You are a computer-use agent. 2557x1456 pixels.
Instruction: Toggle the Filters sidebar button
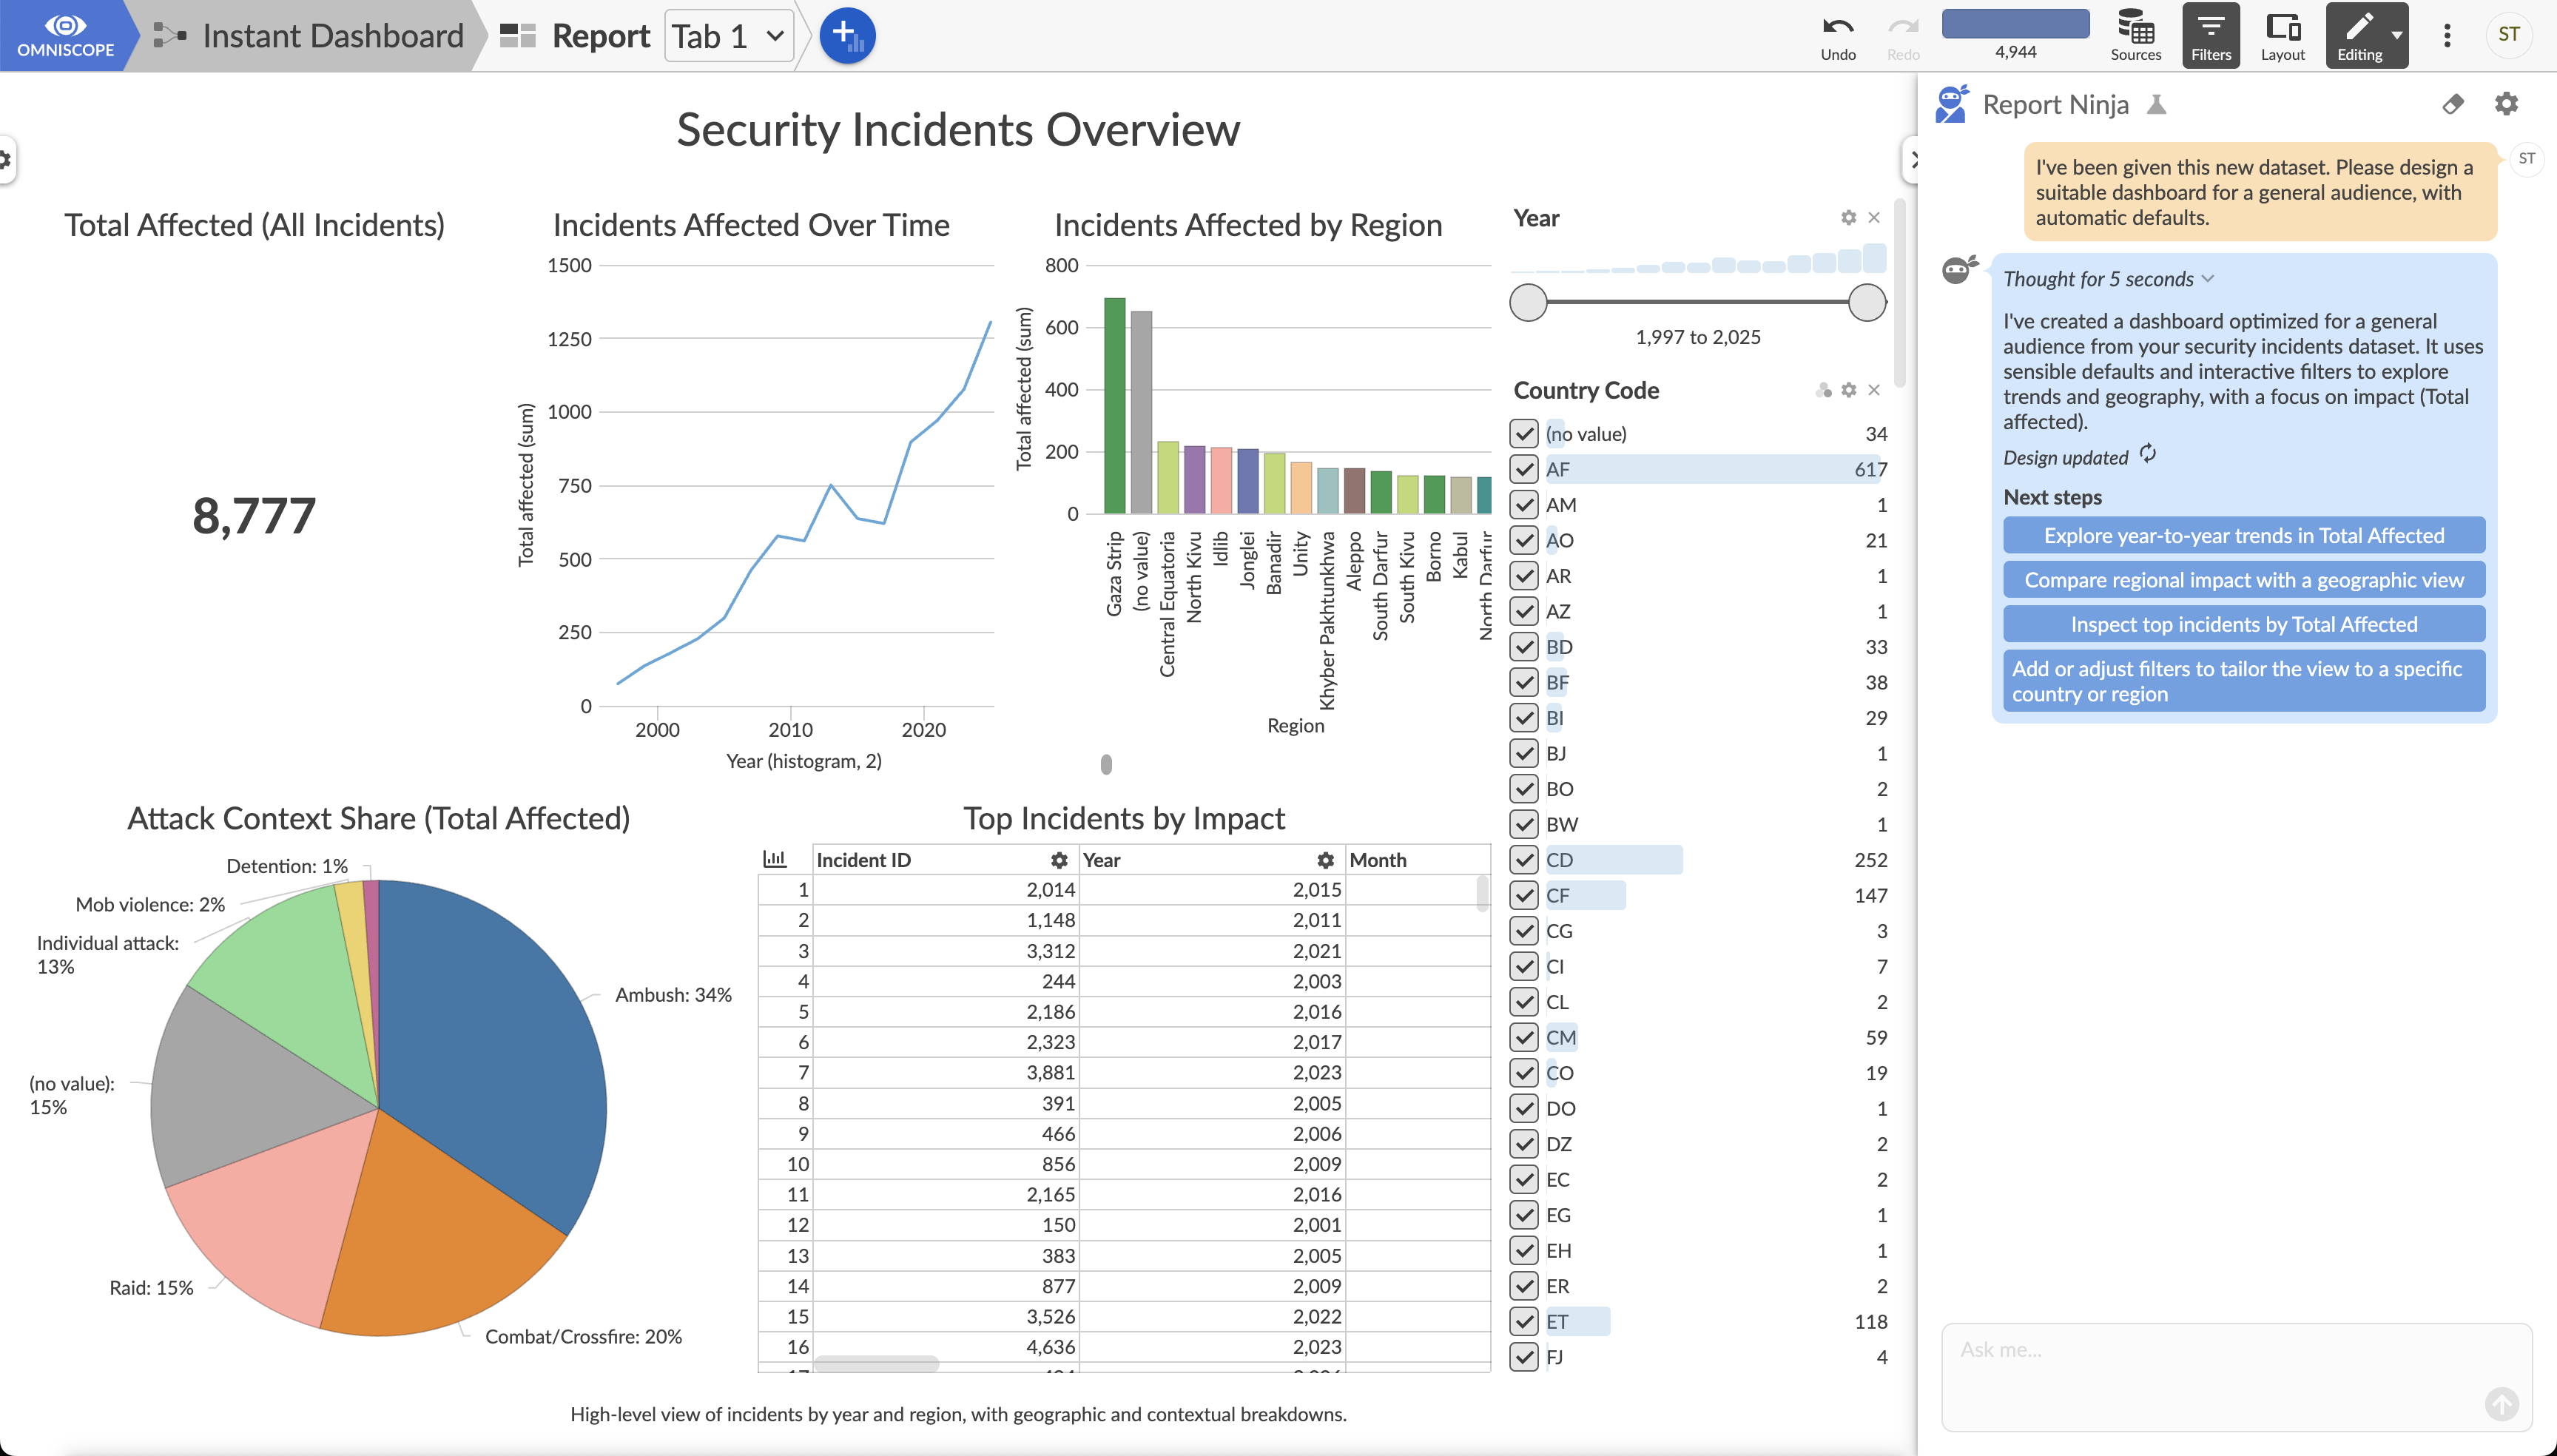click(2210, 36)
